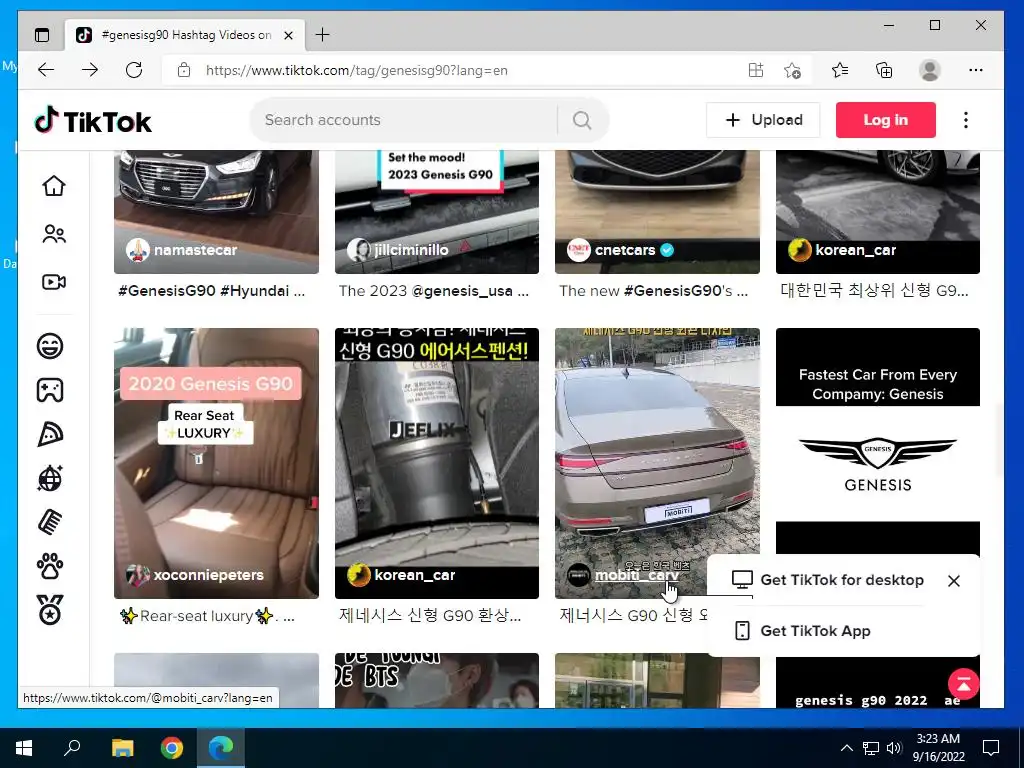Open a new browser tab
1024x768 pixels.
tap(323, 35)
